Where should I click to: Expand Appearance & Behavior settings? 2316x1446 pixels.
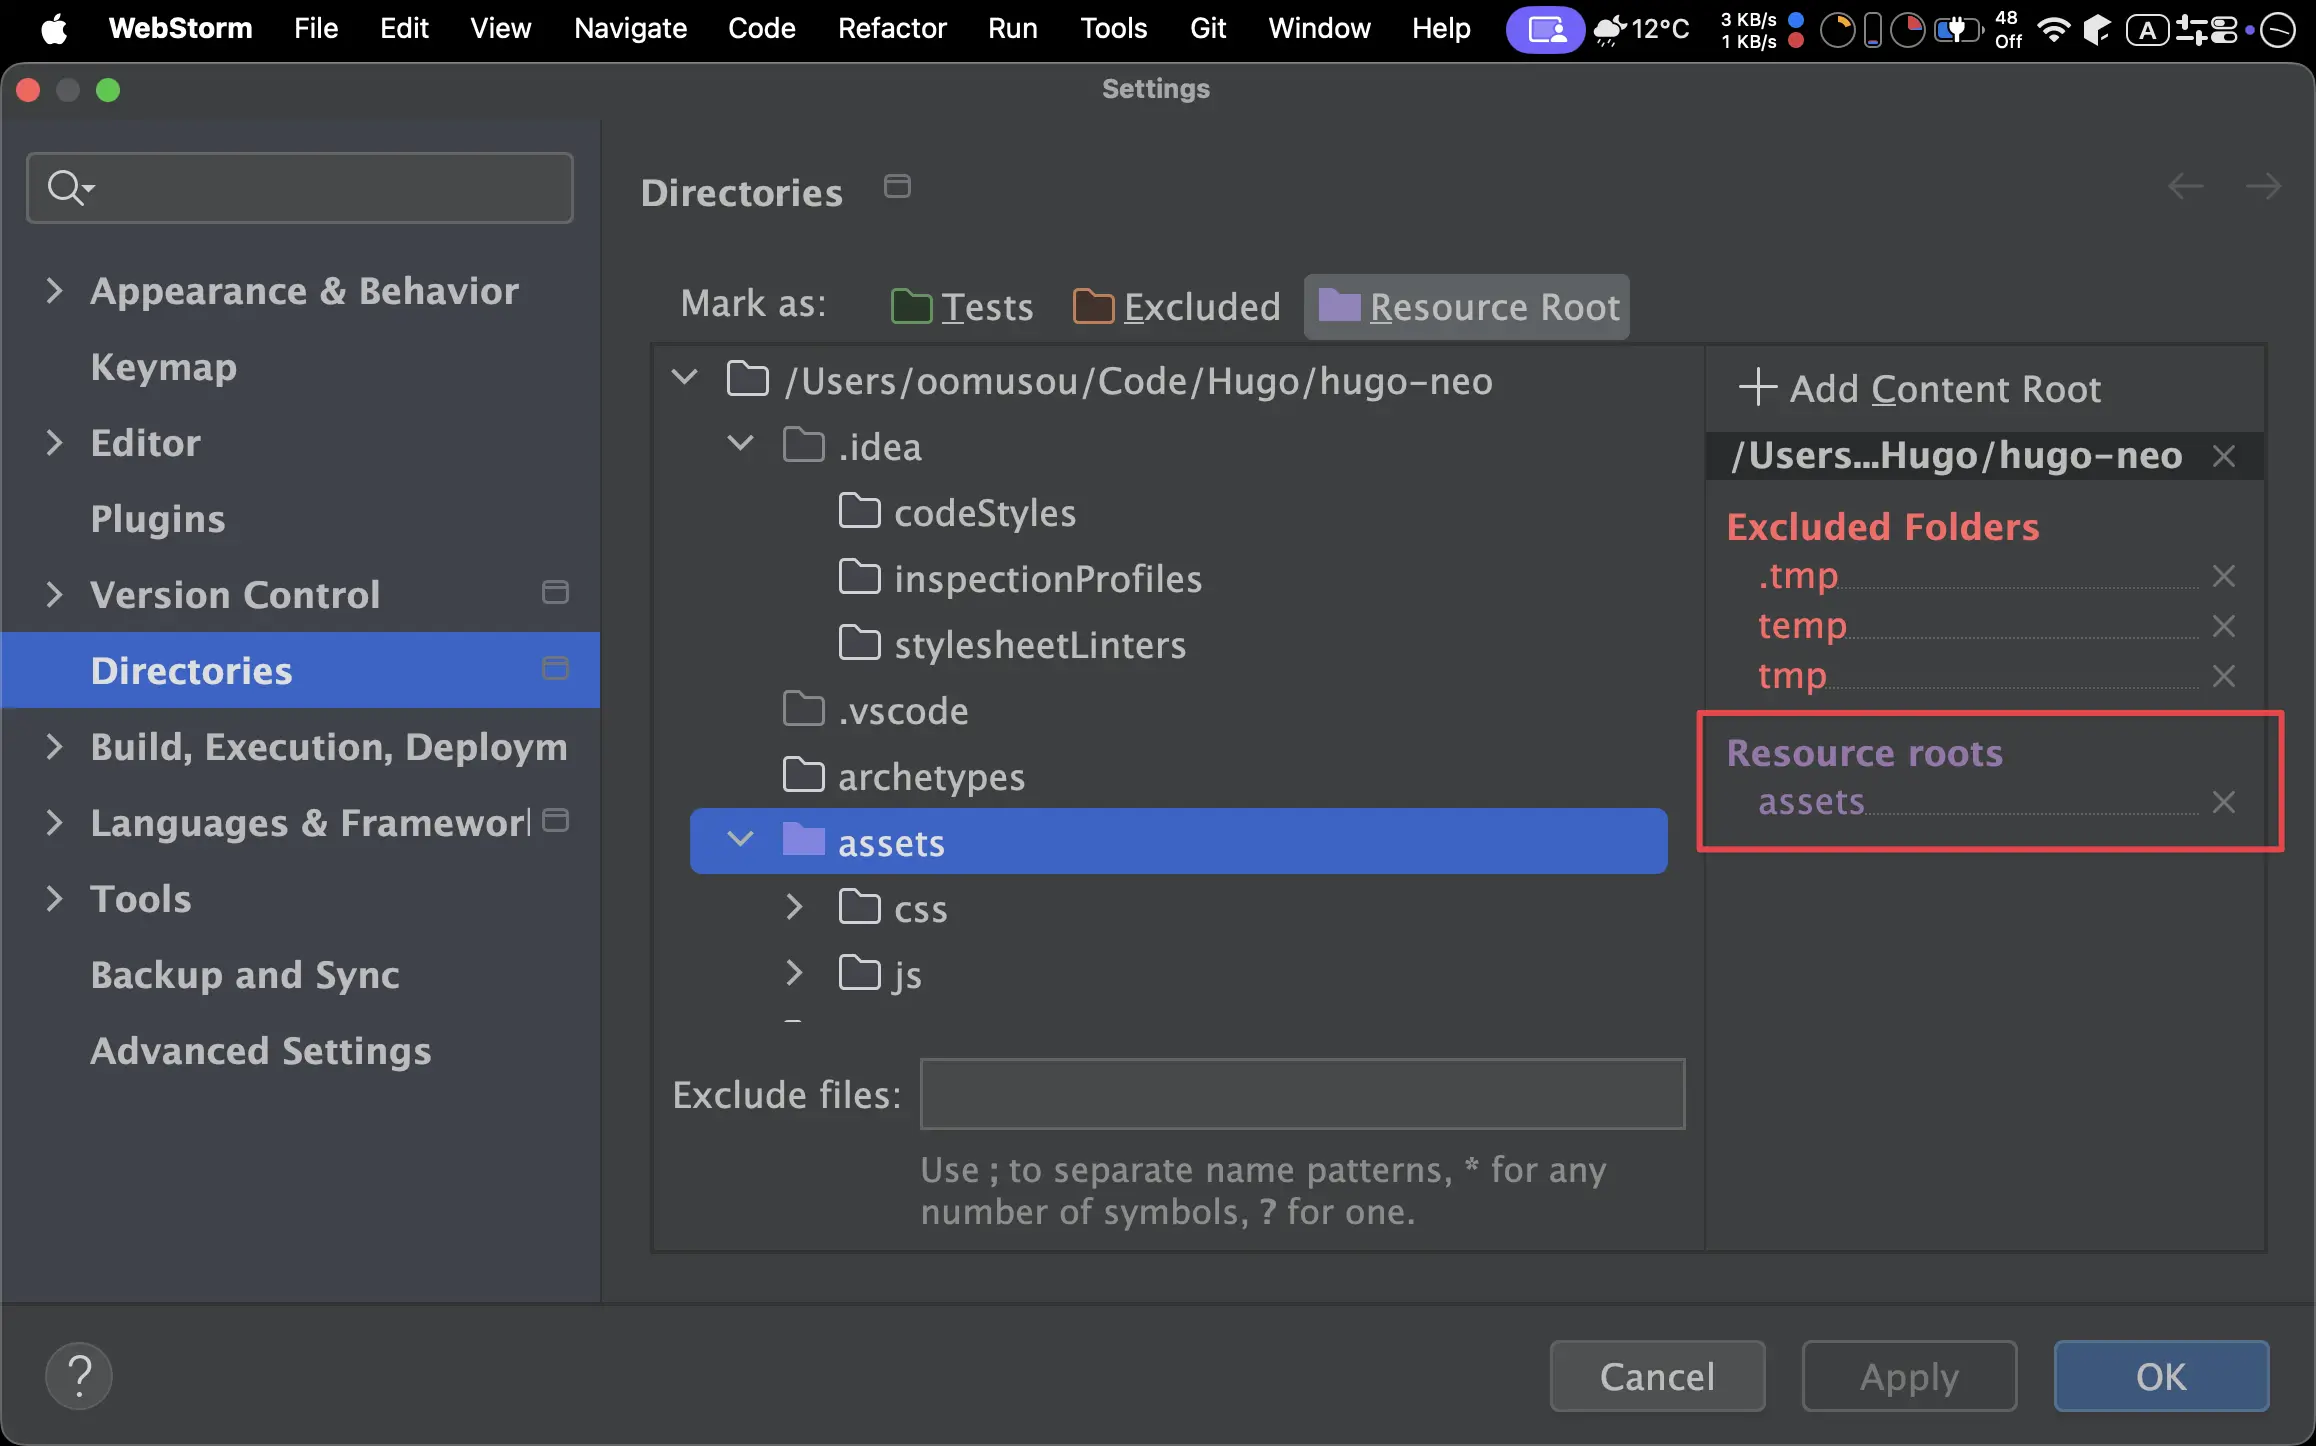point(54,291)
